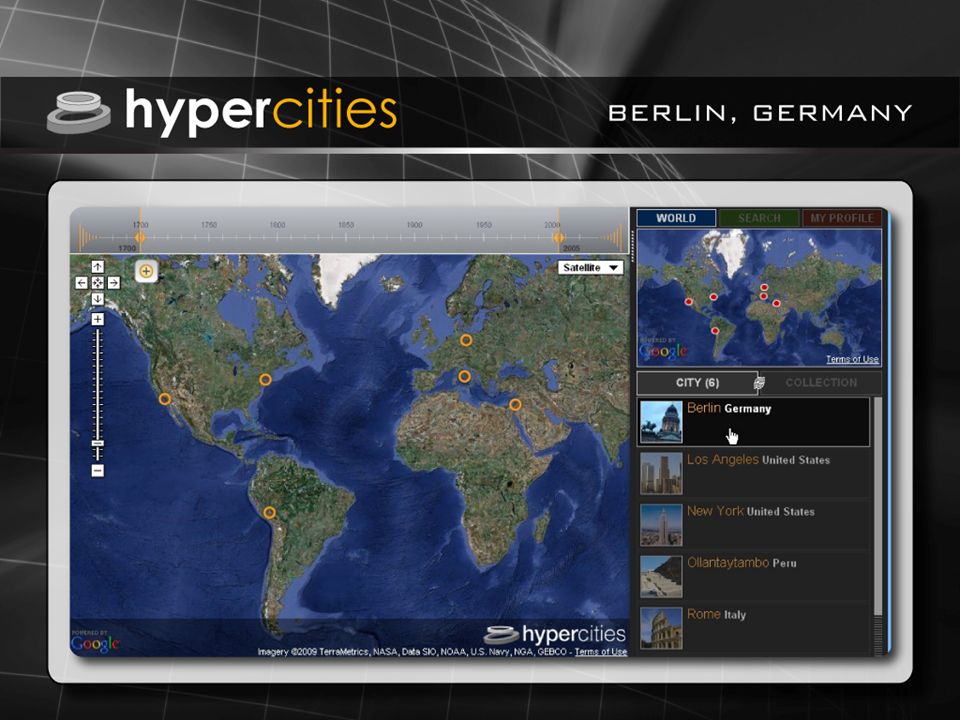This screenshot has width=960, height=720.
Task: Click the Rome Colosseum thumbnail
Action: [x=661, y=628]
